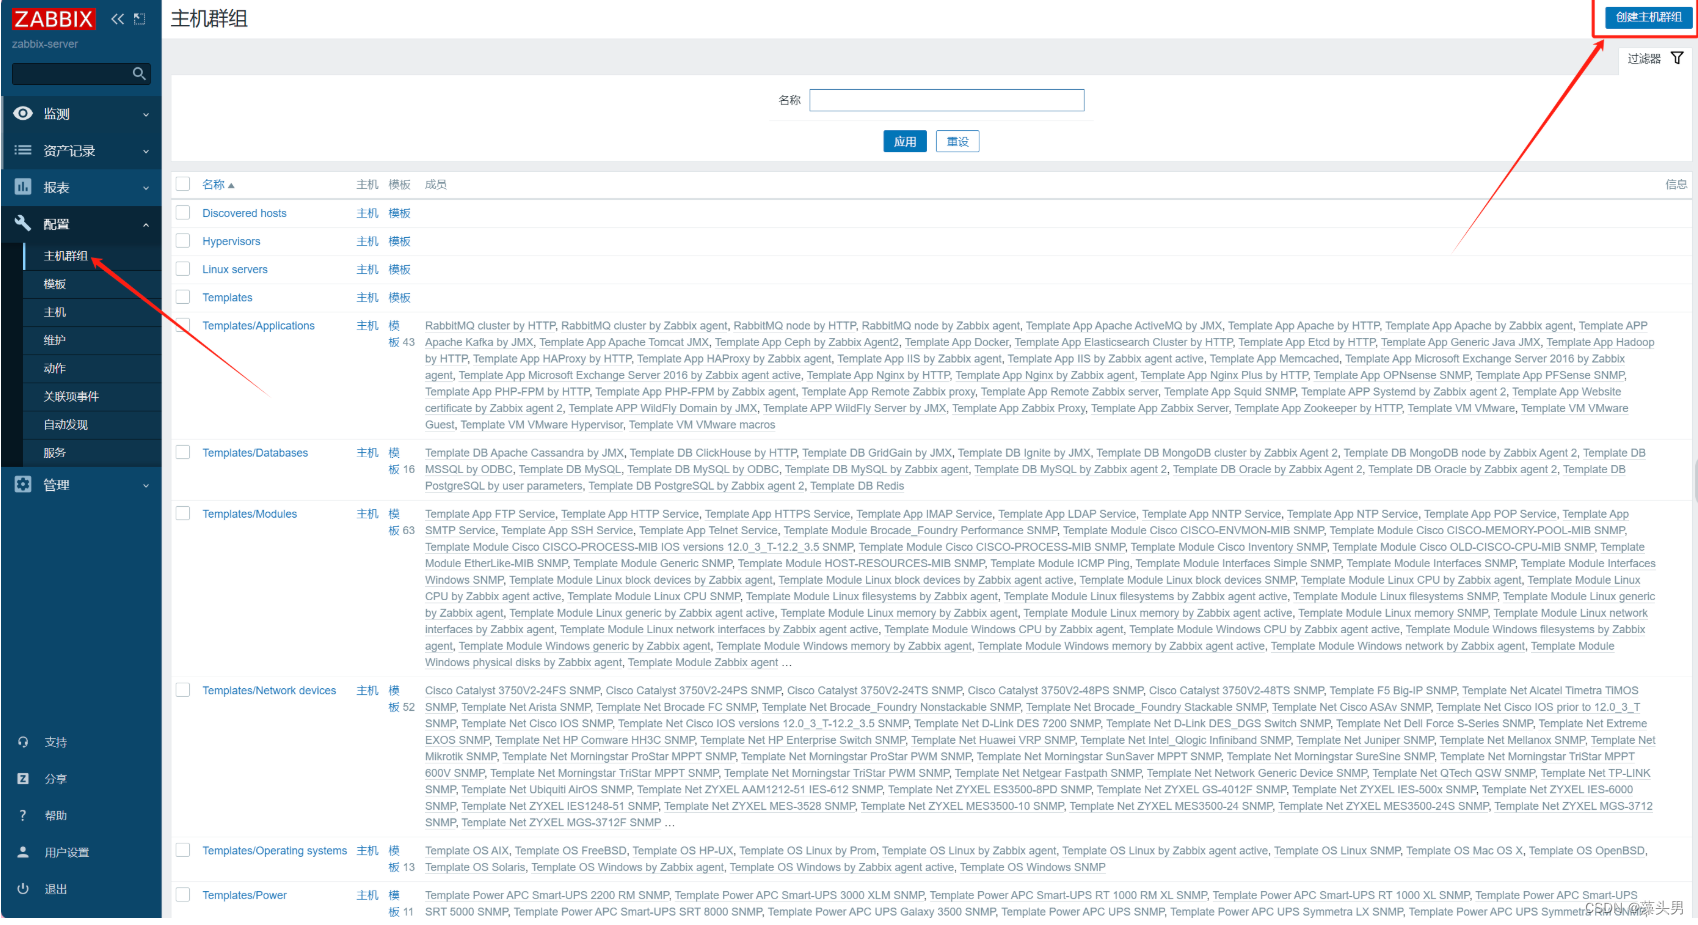The height and width of the screenshot is (925, 1698).
Task: Expand the 管理 menu chevron
Action: click(146, 486)
